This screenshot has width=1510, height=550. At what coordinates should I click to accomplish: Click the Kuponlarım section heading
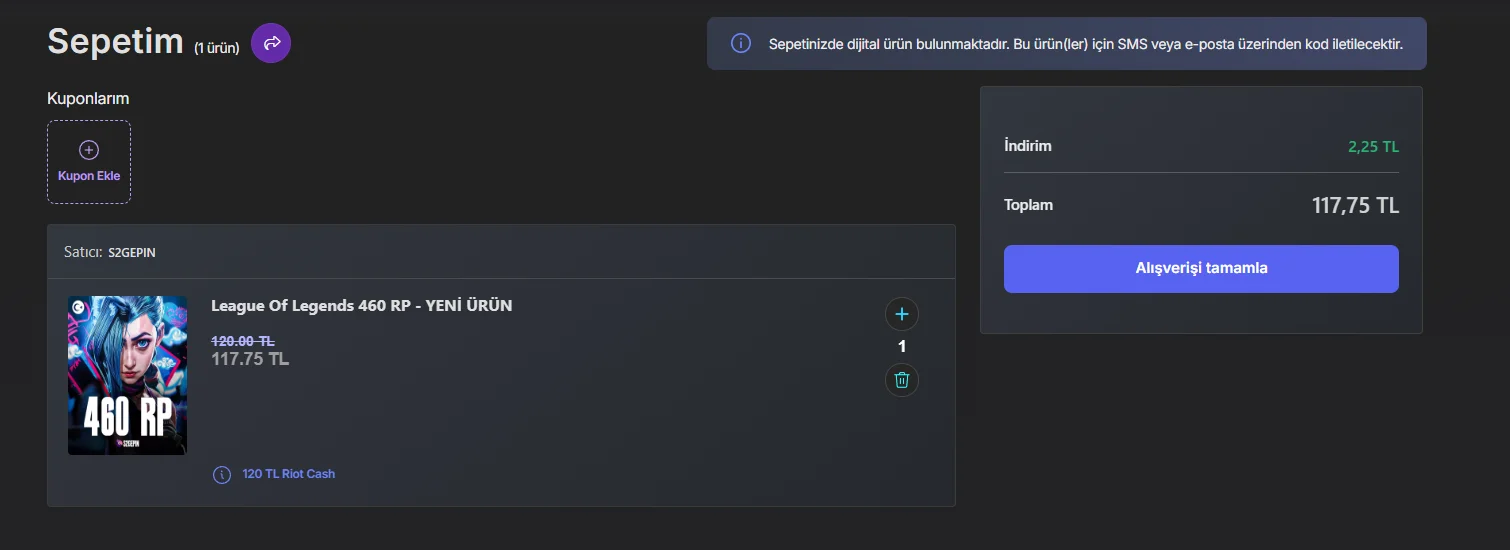88,99
